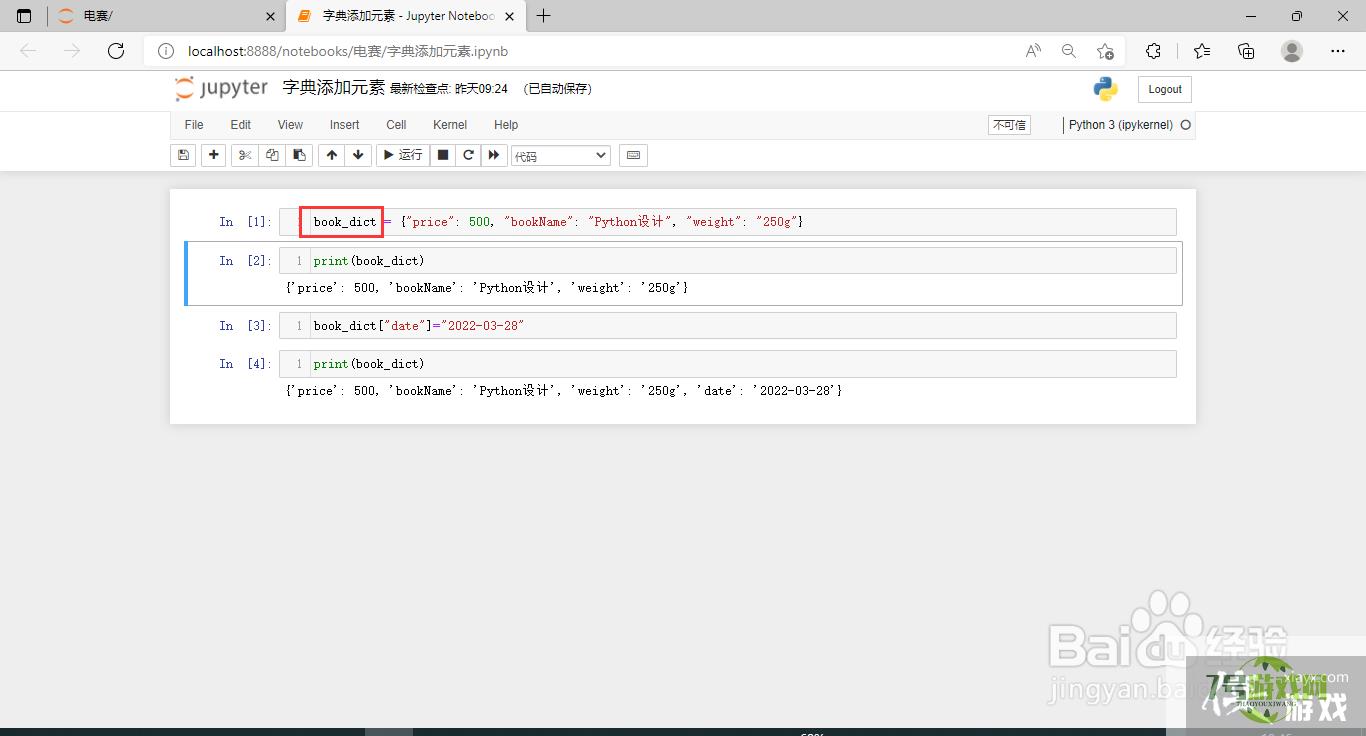1366x736 pixels.
Task: Click cell 4 output with date entry
Action: (564, 391)
